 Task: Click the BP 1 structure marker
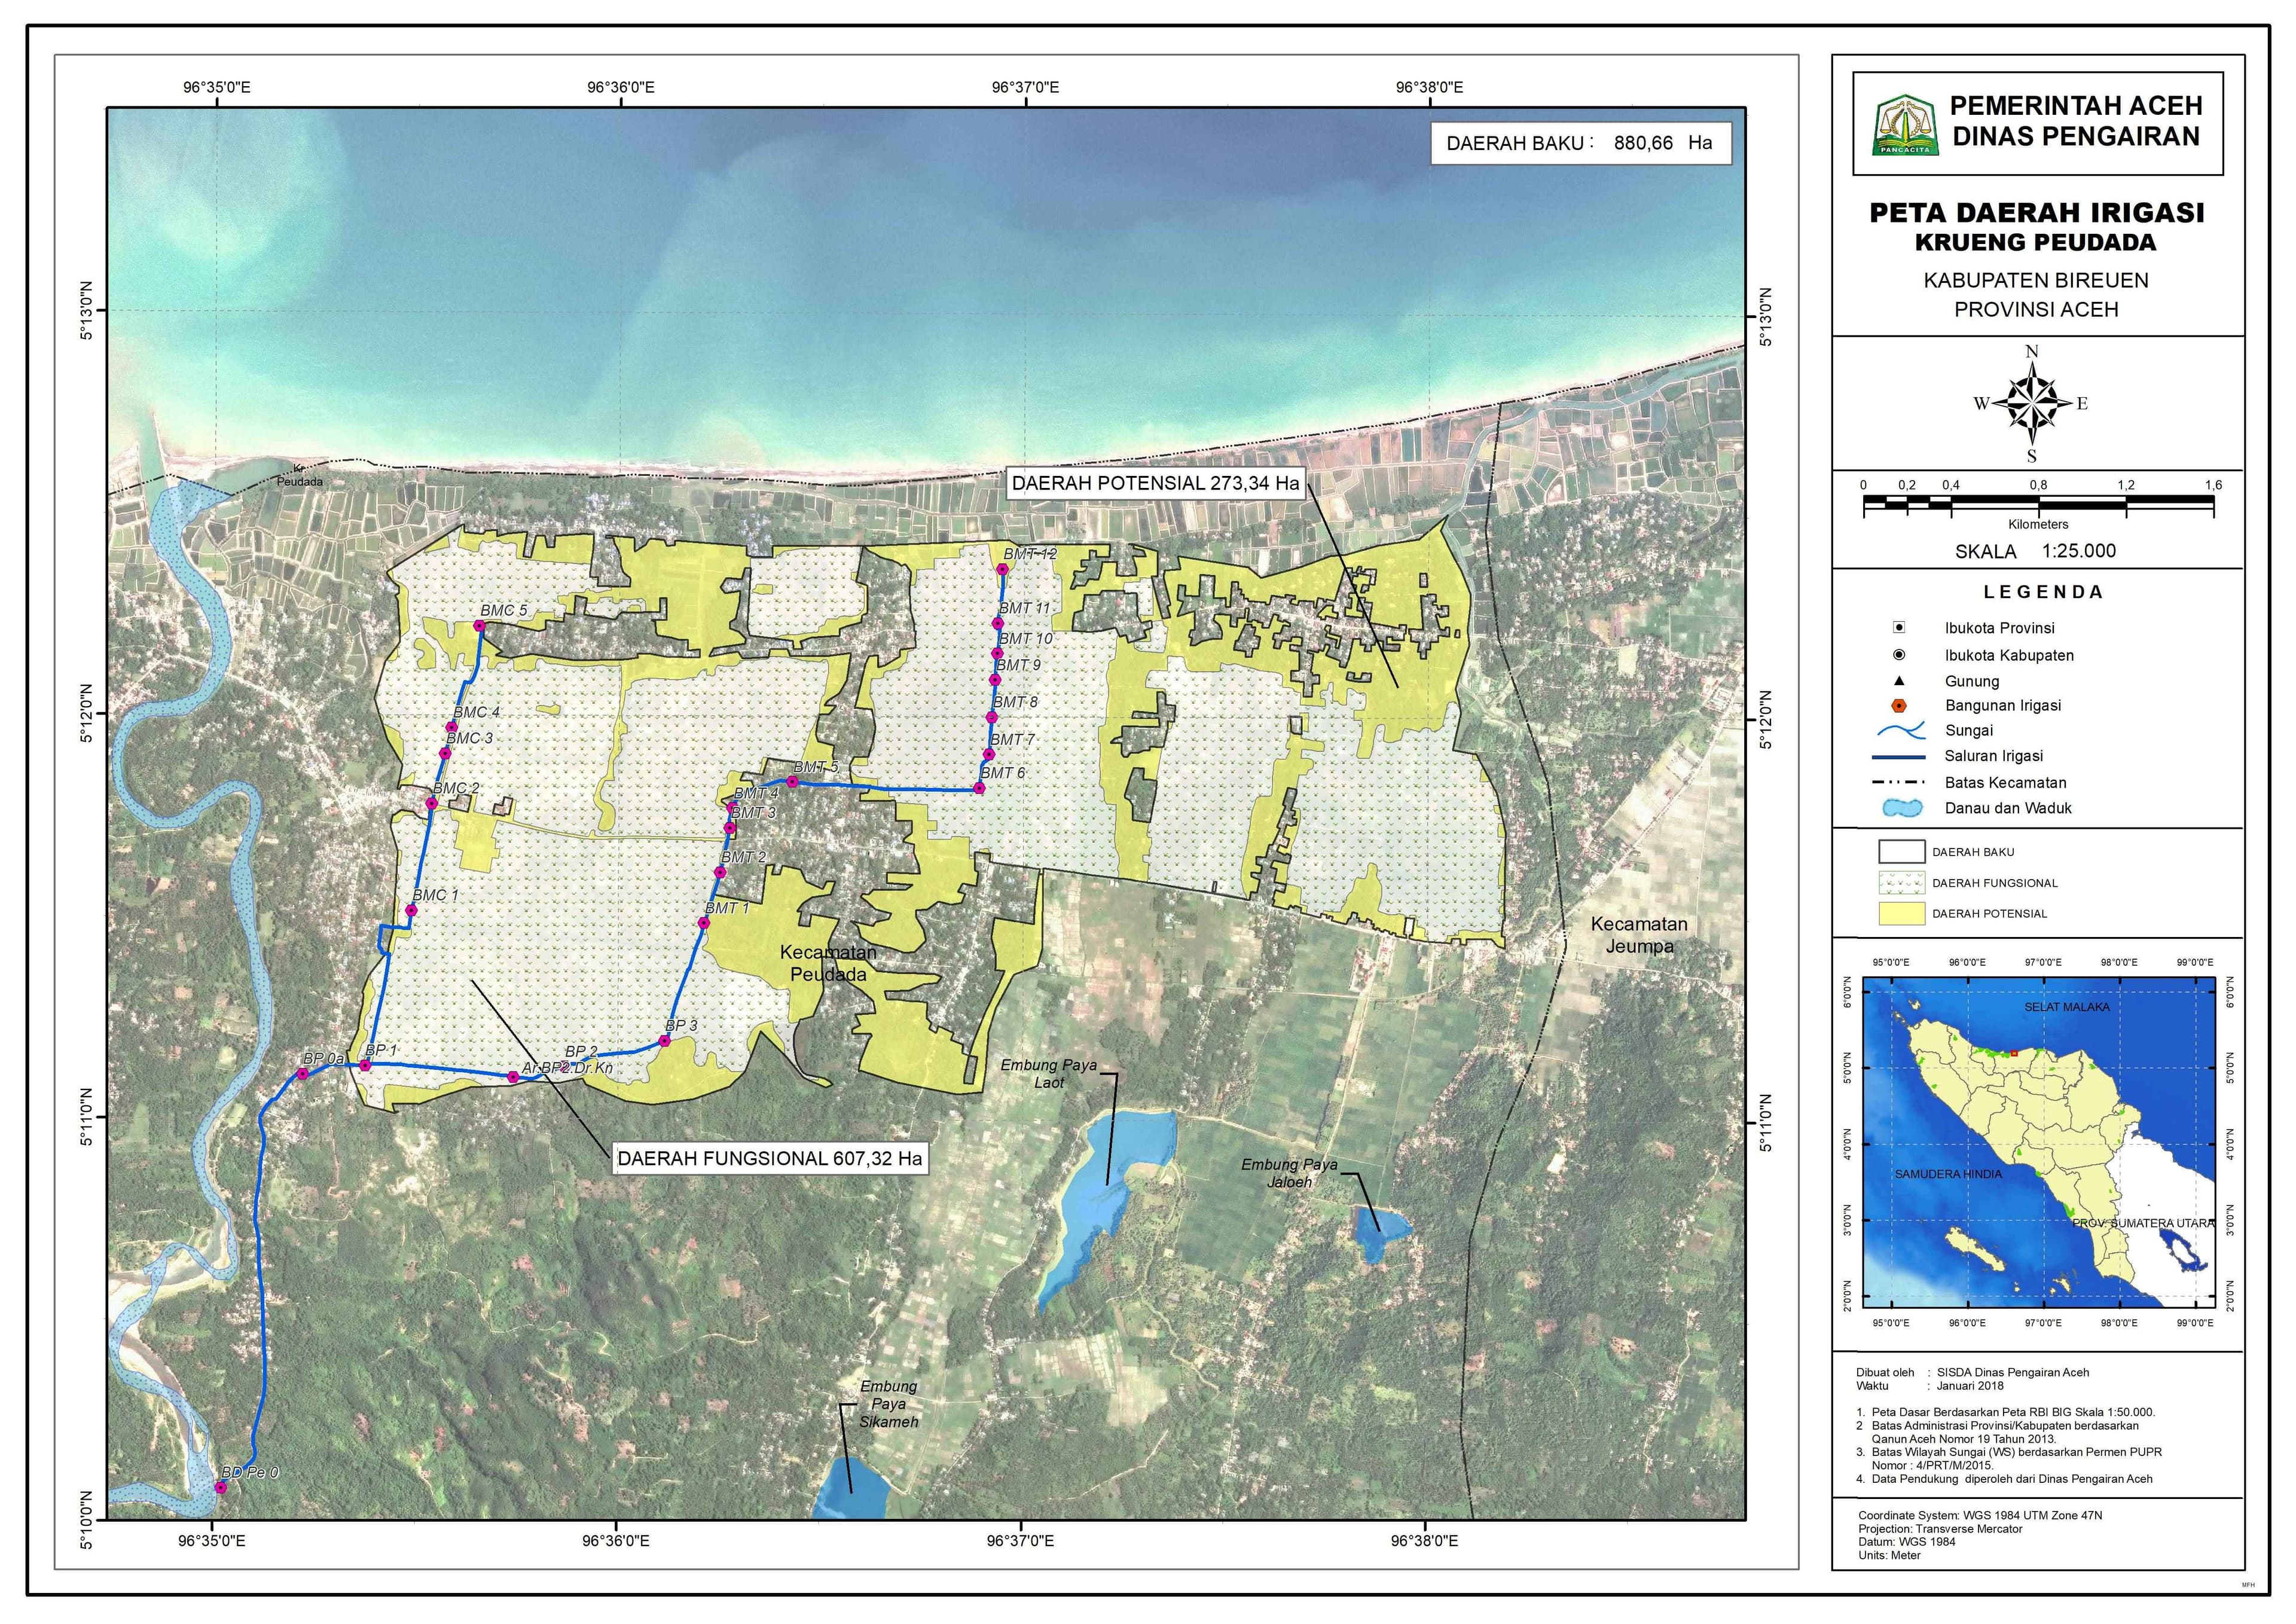tap(366, 1066)
